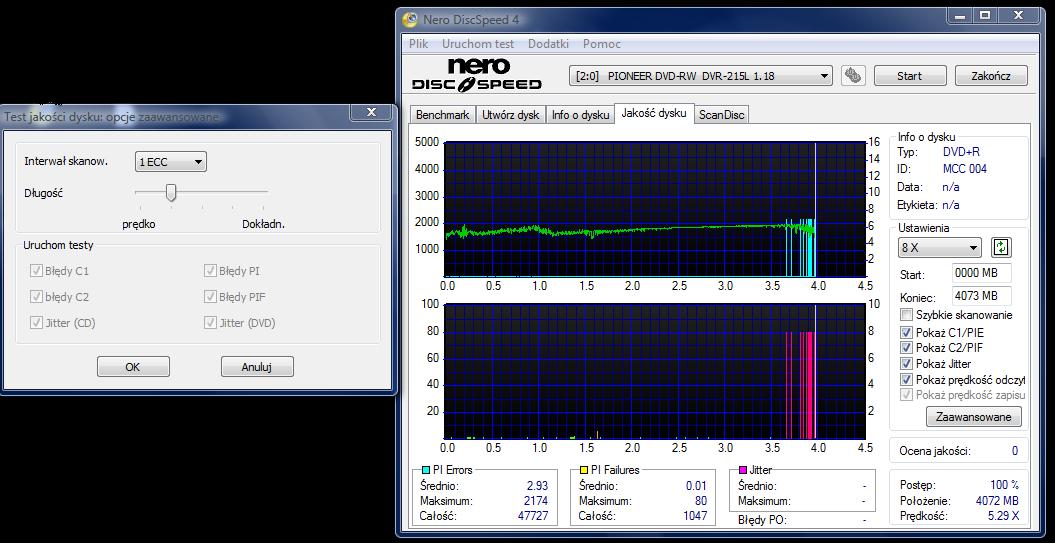The height and width of the screenshot is (543, 1055).
Task: Click the Błędy PO label
Action: point(762,519)
